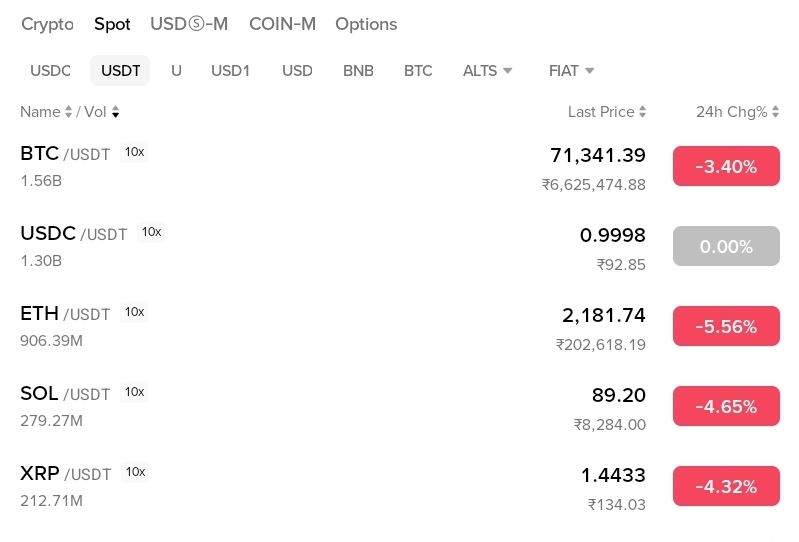Click ETH -5.56% change button
Image resolution: width=799 pixels, height=542 pixels.
coord(726,326)
